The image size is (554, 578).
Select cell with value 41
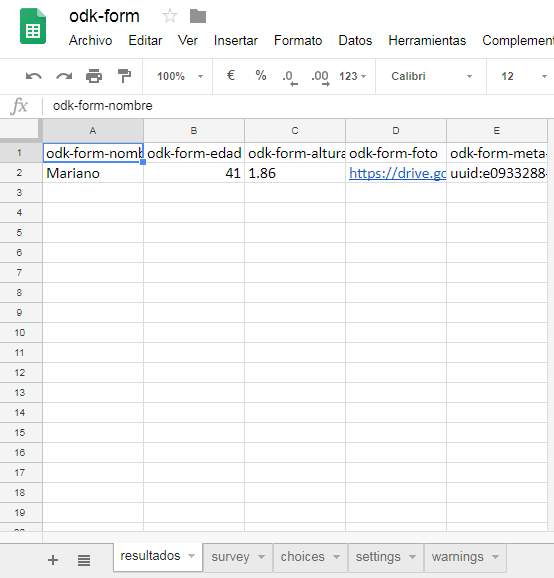tap(194, 173)
